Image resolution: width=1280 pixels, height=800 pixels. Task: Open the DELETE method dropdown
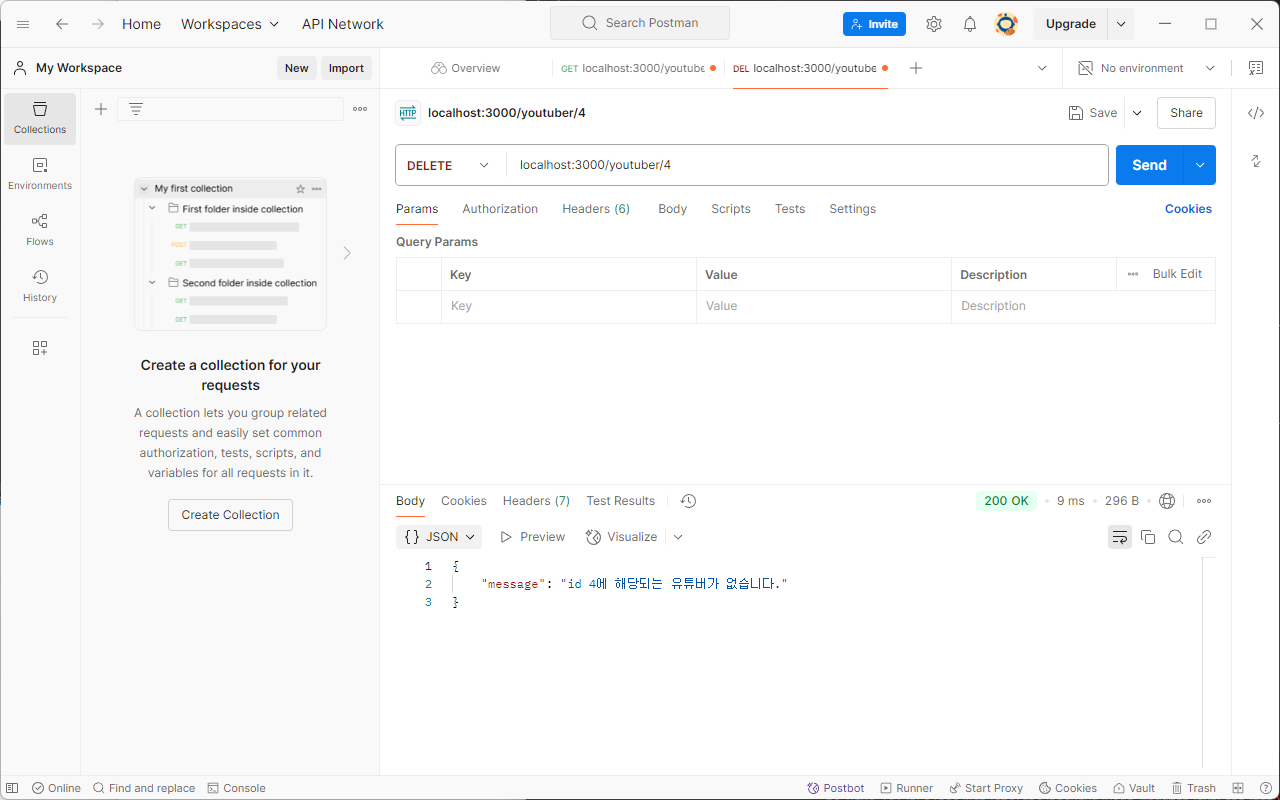(x=450, y=165)
